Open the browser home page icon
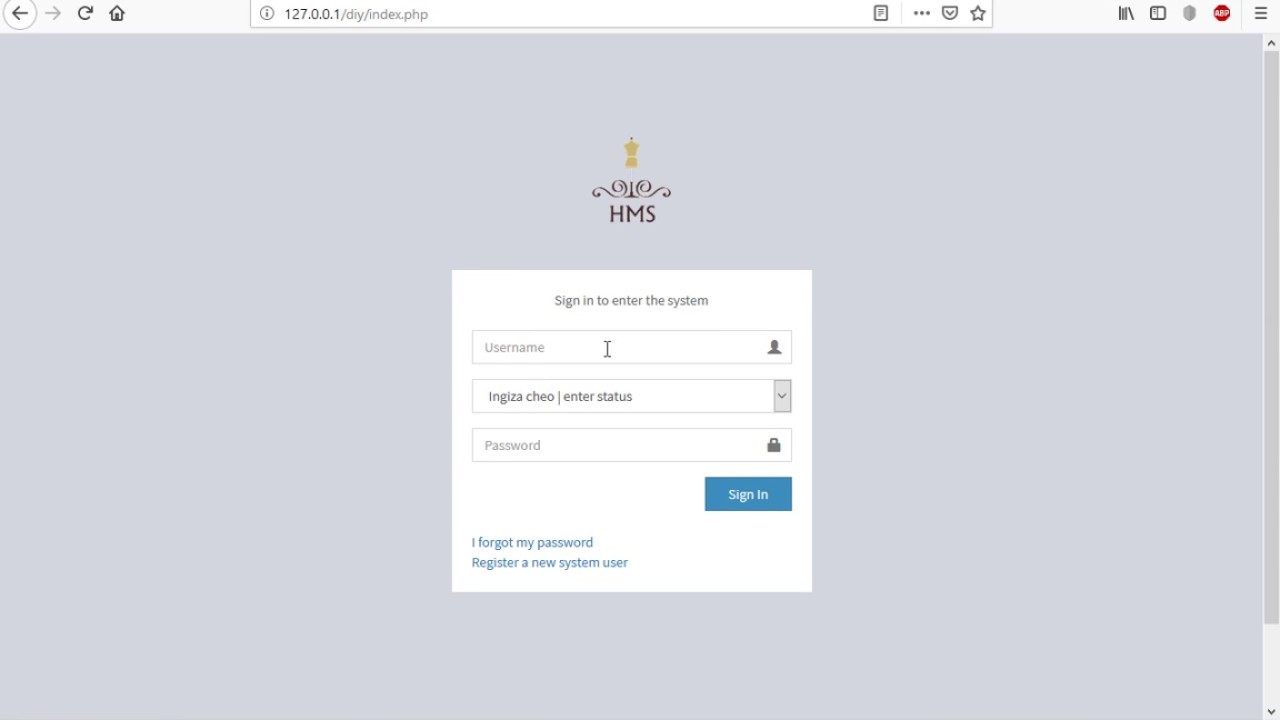 [x=117, y=14]
